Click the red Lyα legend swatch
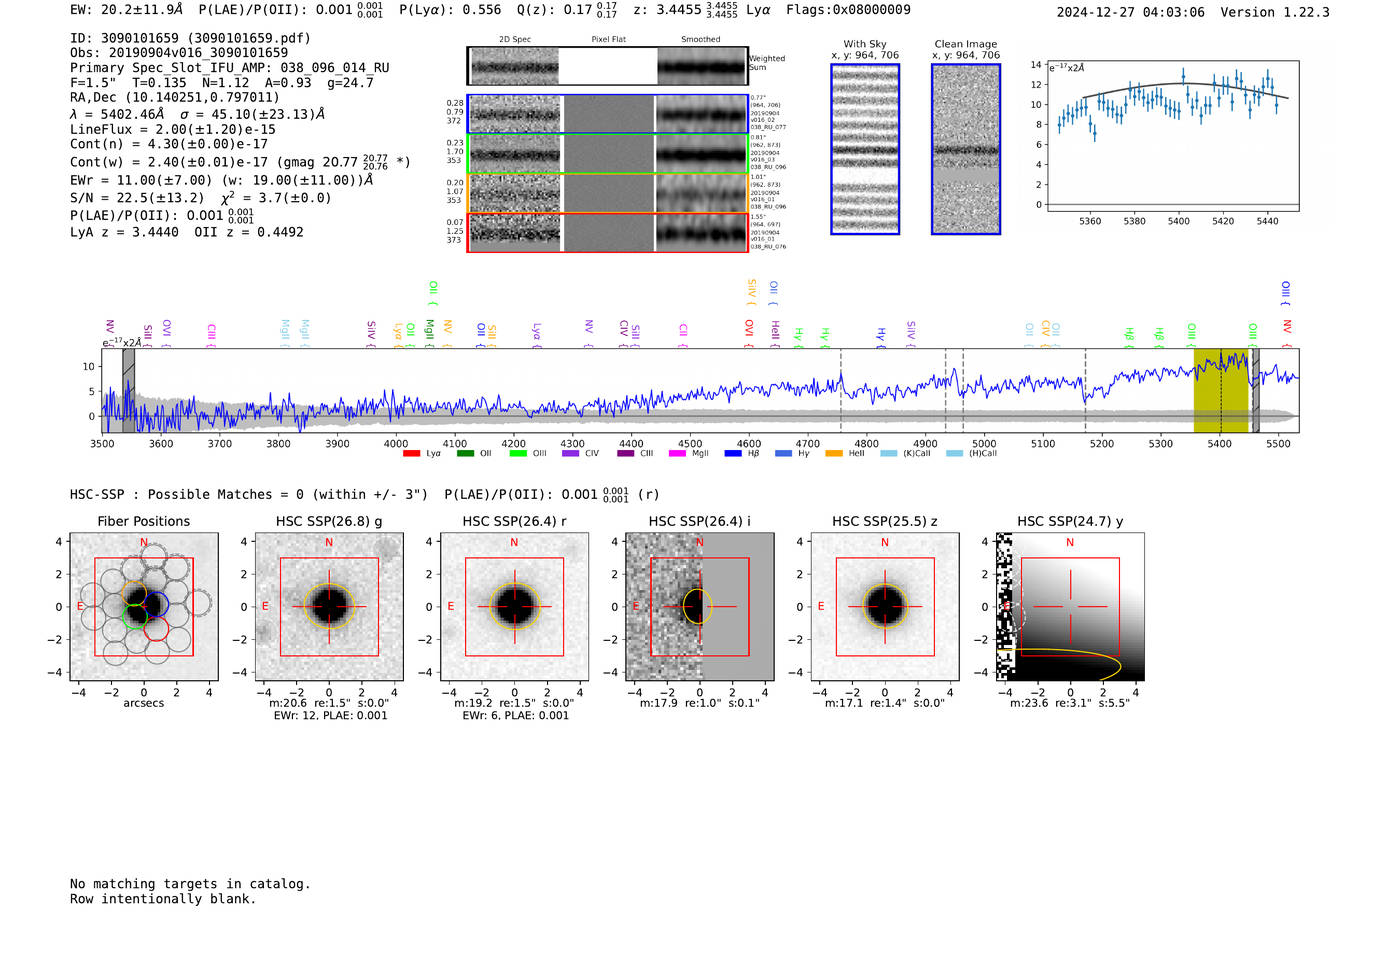 411,454
